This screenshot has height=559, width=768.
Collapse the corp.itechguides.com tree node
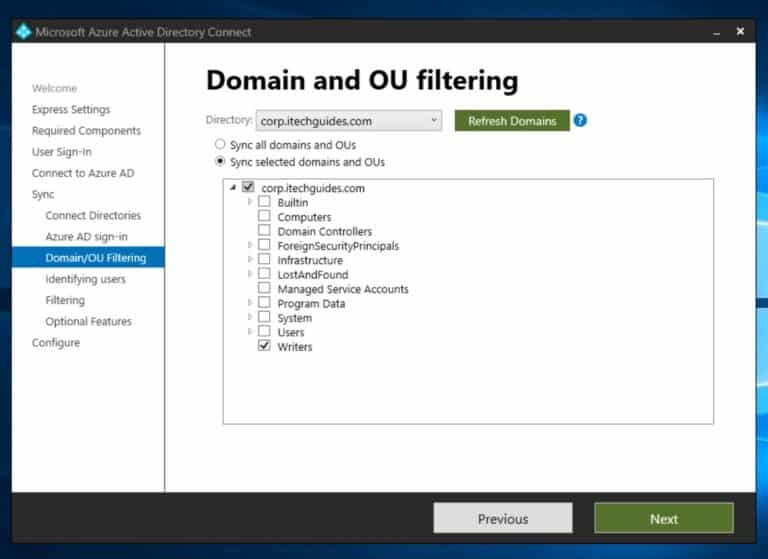click(233, 188)
